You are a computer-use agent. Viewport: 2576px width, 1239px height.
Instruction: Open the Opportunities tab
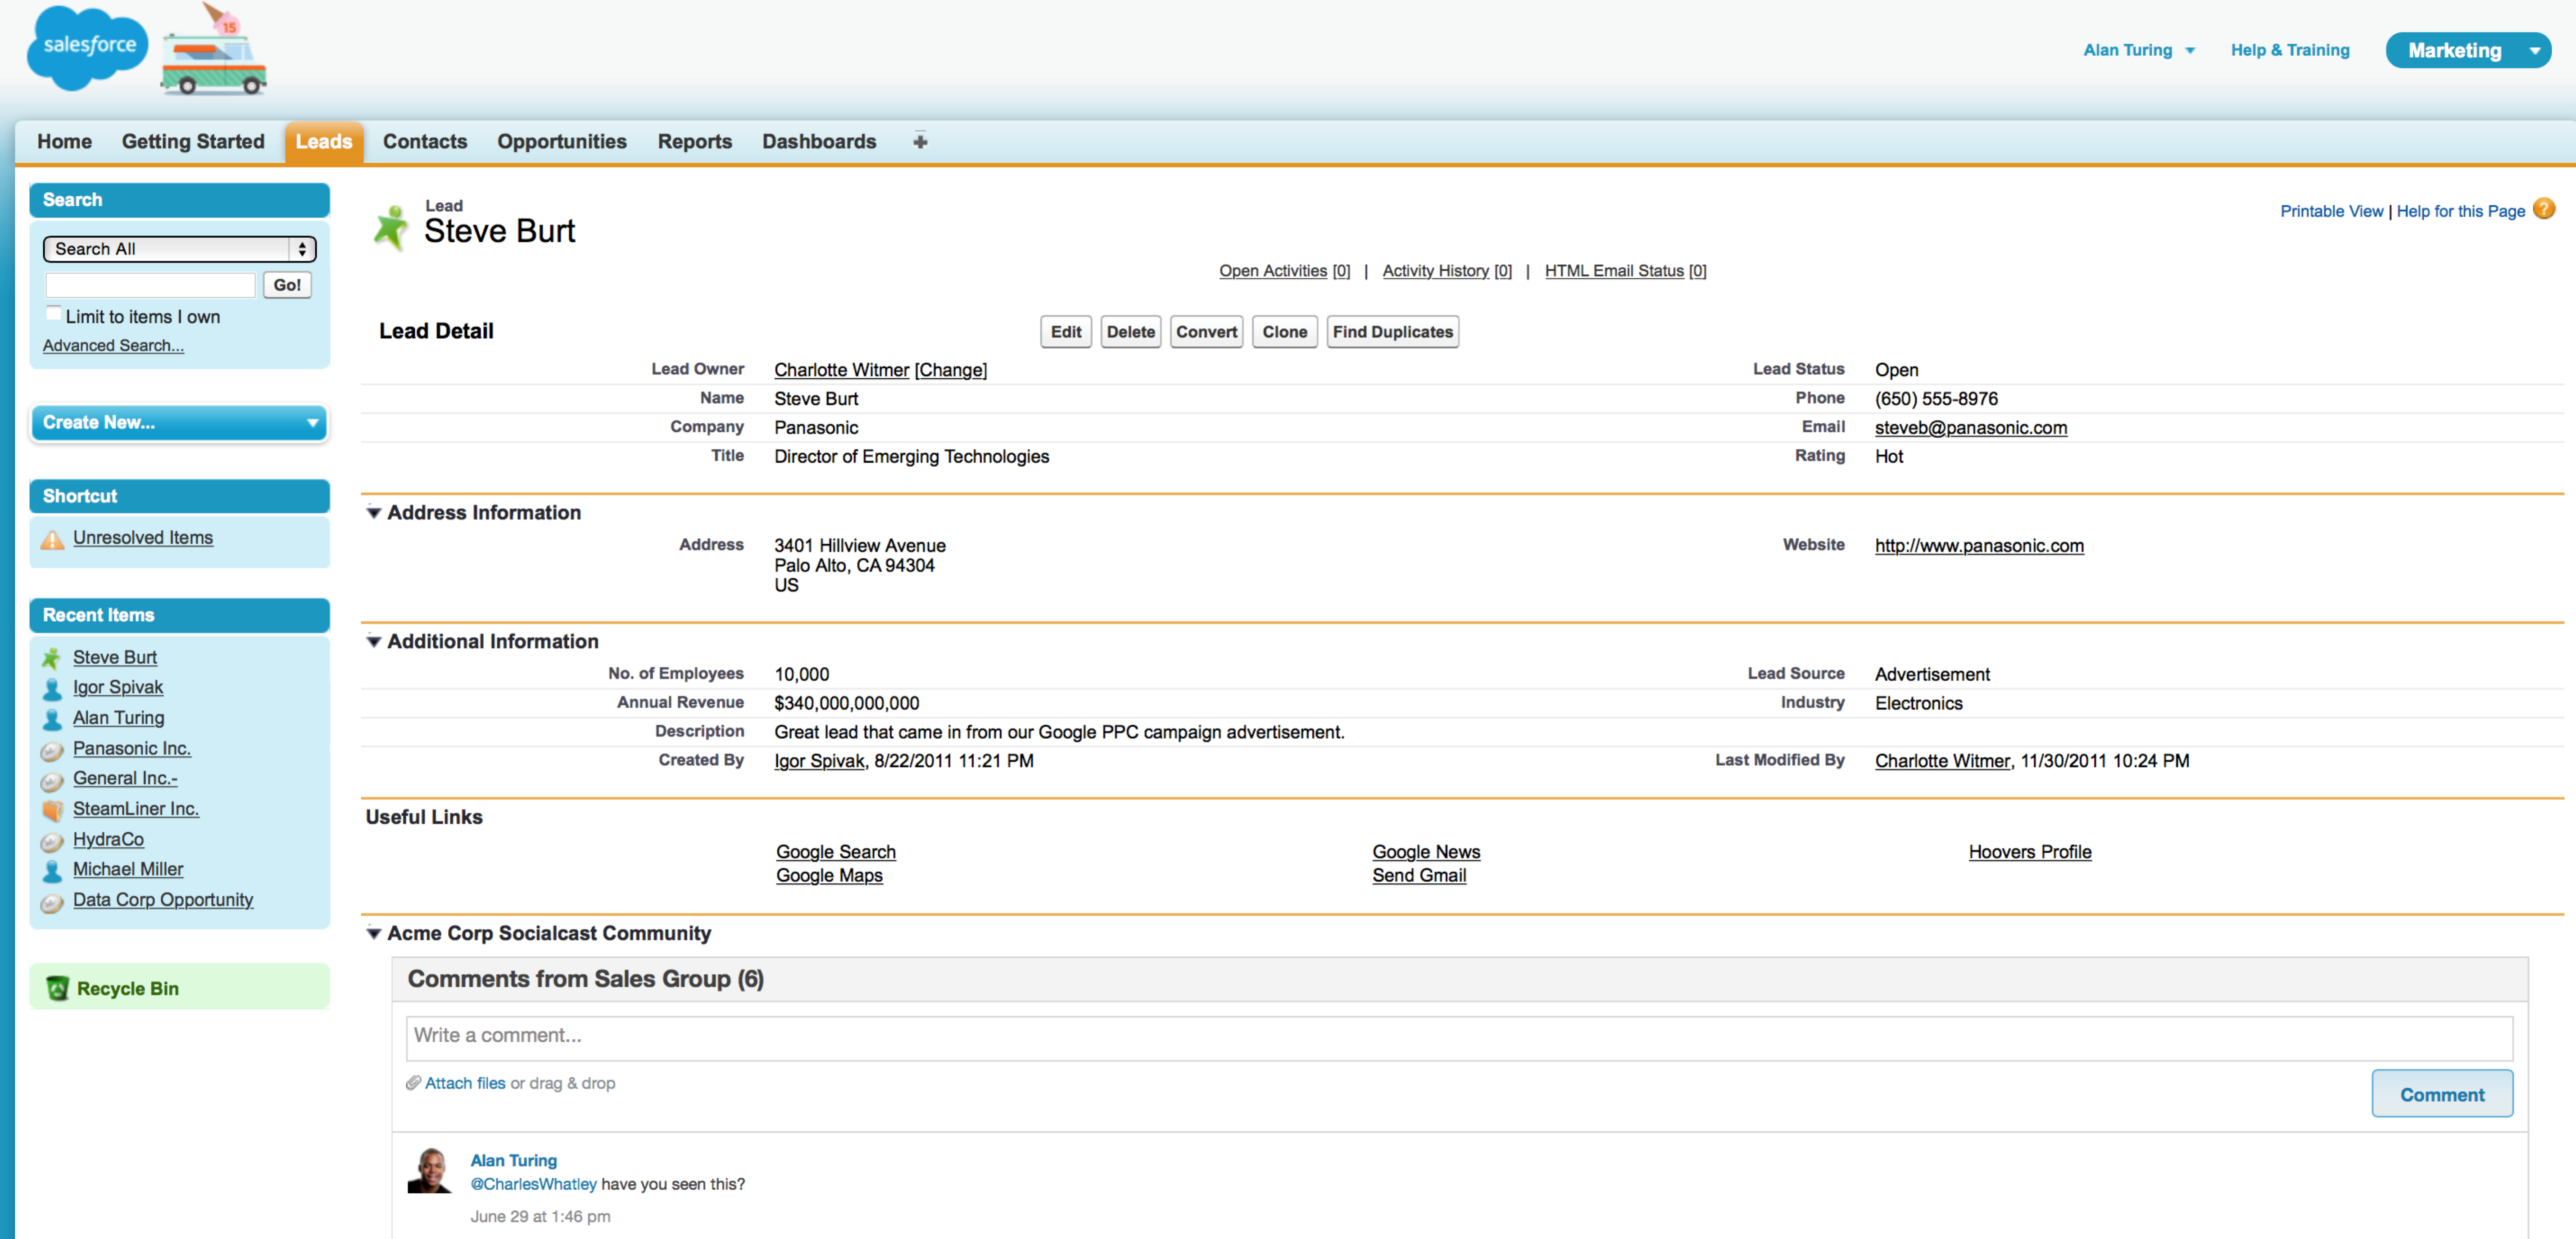click(x=562, y=141)
